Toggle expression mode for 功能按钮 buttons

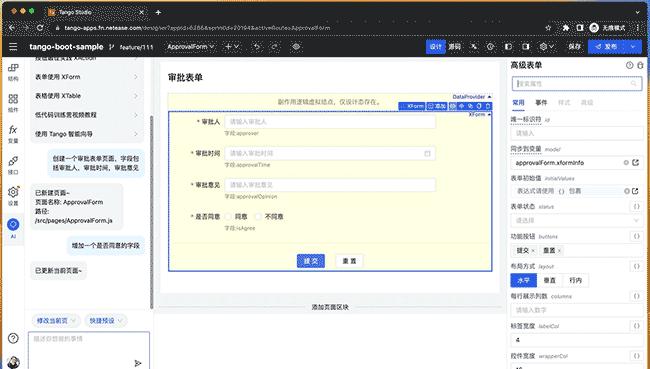[636, 236]
